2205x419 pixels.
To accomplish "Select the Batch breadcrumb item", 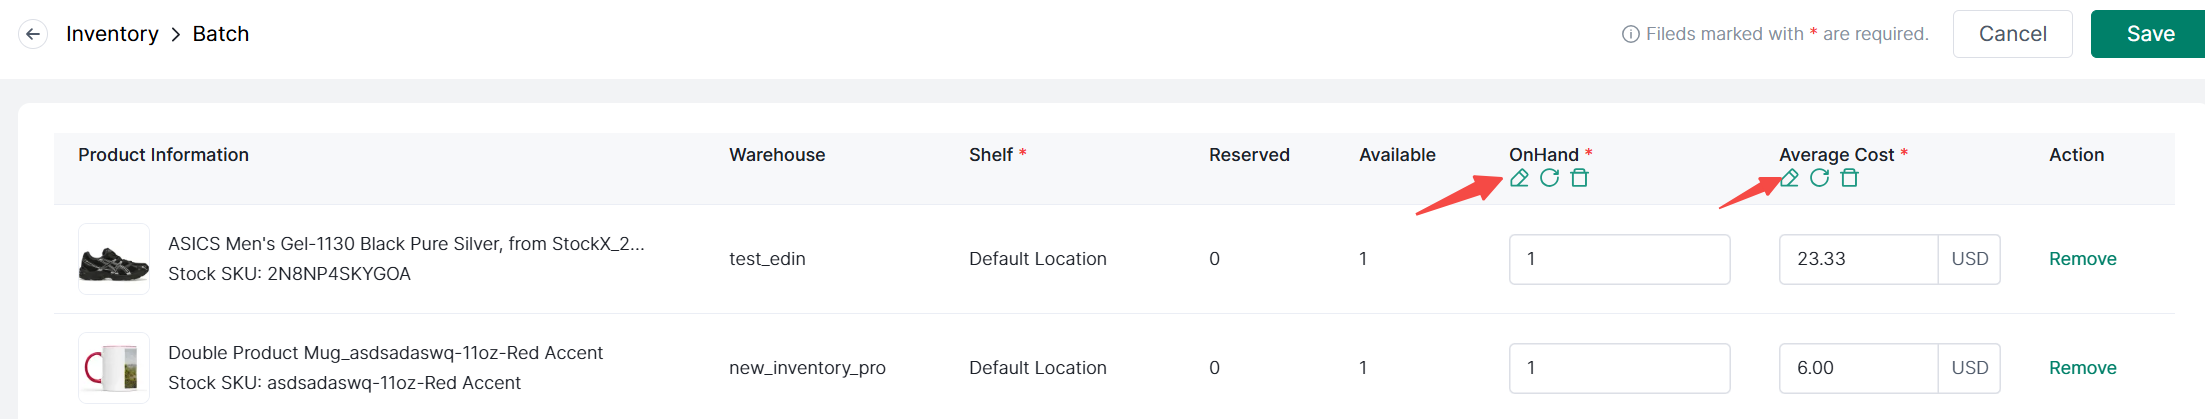I will pos(221,34).
